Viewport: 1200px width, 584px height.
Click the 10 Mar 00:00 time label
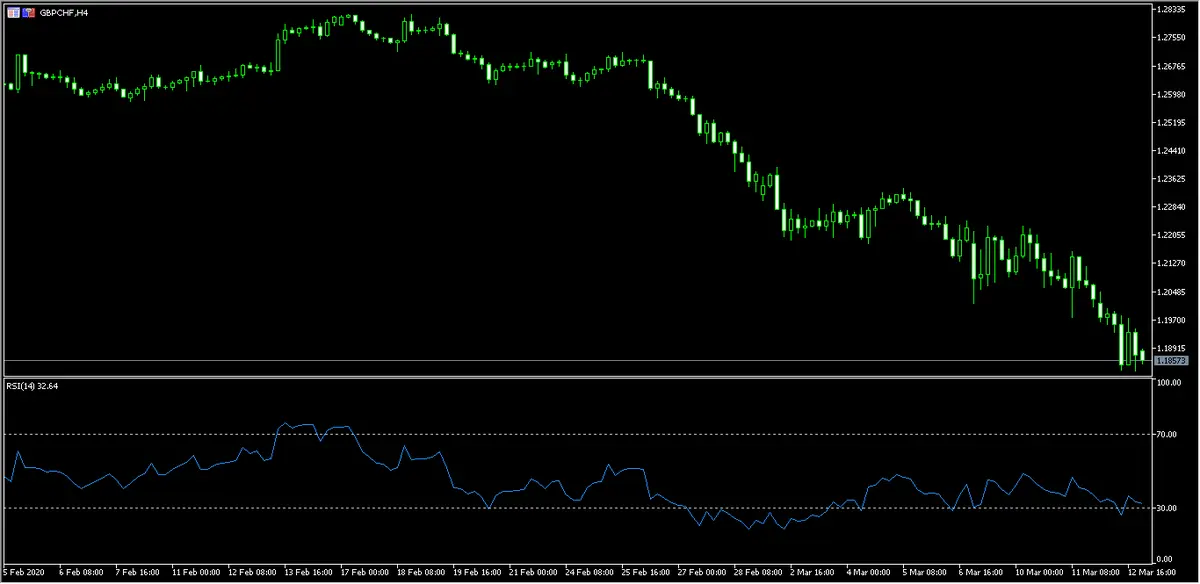point(1041,572)
